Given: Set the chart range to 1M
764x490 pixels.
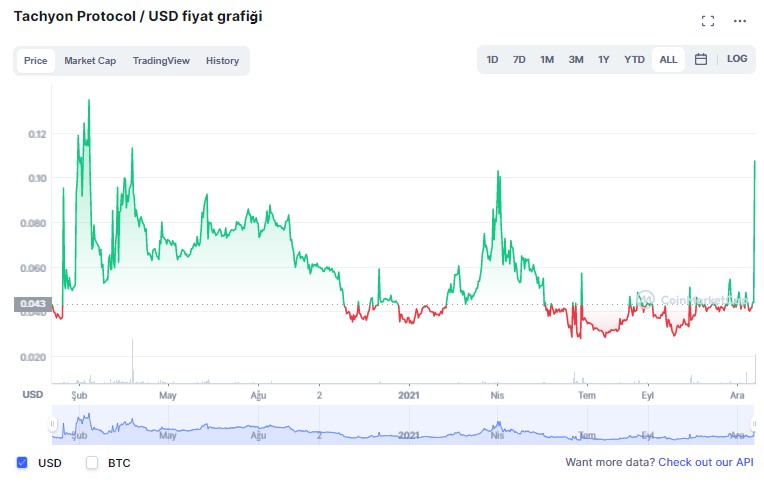Looking at the screenshot, I should click(547, 59).
